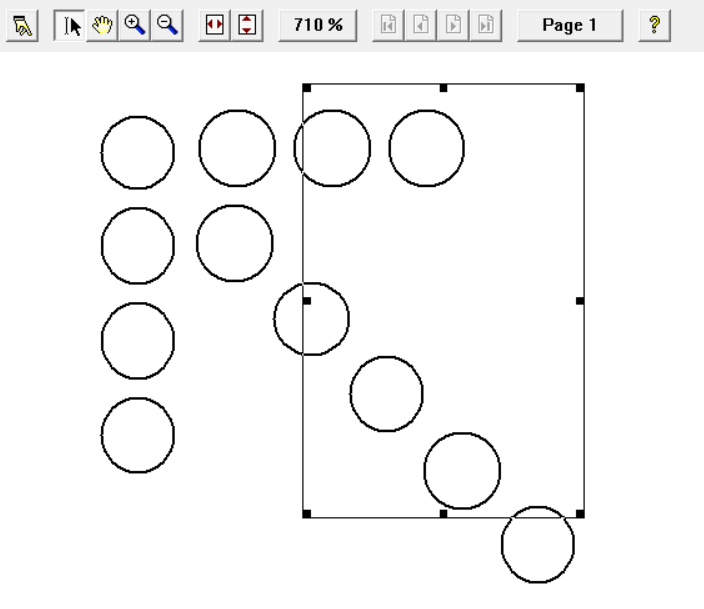
Task: Click the bottom-left selection handle
Action: [307, 514]
